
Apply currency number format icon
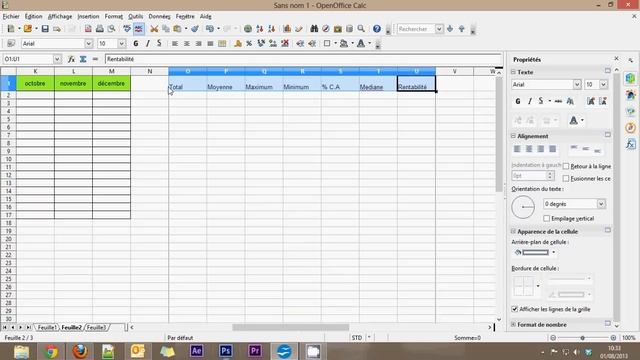[238, 44]
